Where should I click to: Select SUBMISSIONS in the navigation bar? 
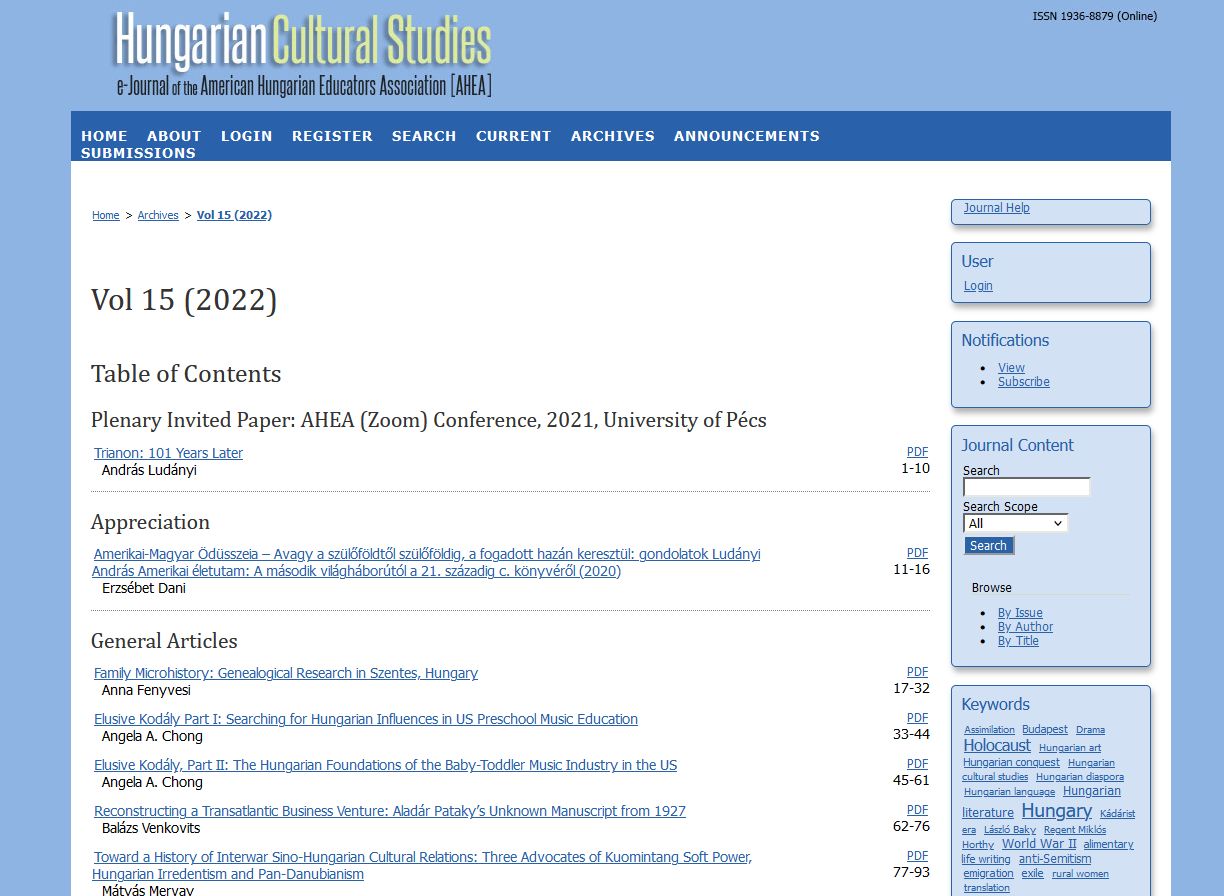coord(138,153)
